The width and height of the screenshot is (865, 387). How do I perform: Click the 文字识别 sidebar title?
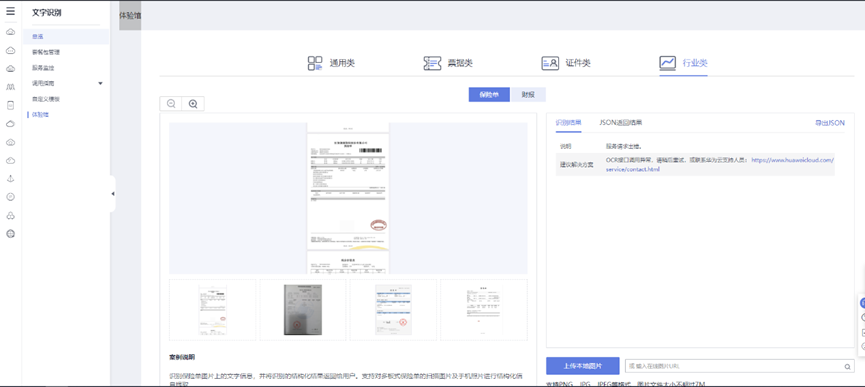(x=47, y=13)
